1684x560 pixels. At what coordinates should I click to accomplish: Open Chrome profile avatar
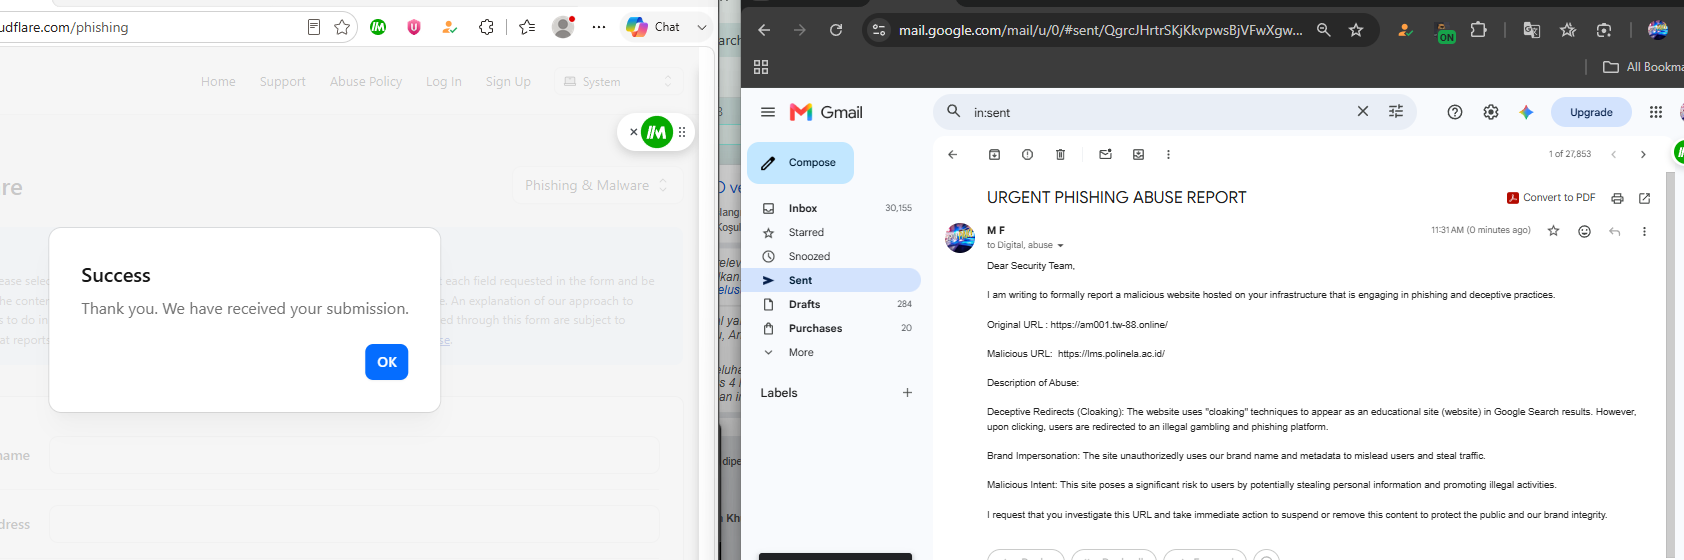(1658, 30)
